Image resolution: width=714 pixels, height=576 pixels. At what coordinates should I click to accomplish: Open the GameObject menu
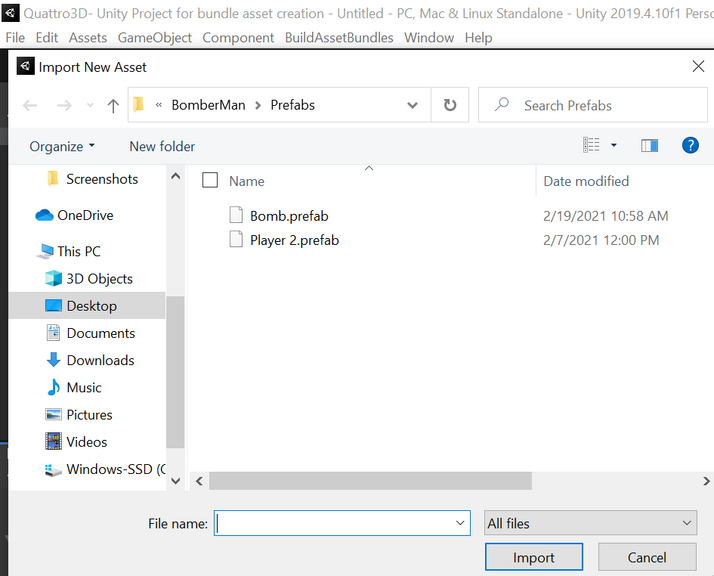155,37
